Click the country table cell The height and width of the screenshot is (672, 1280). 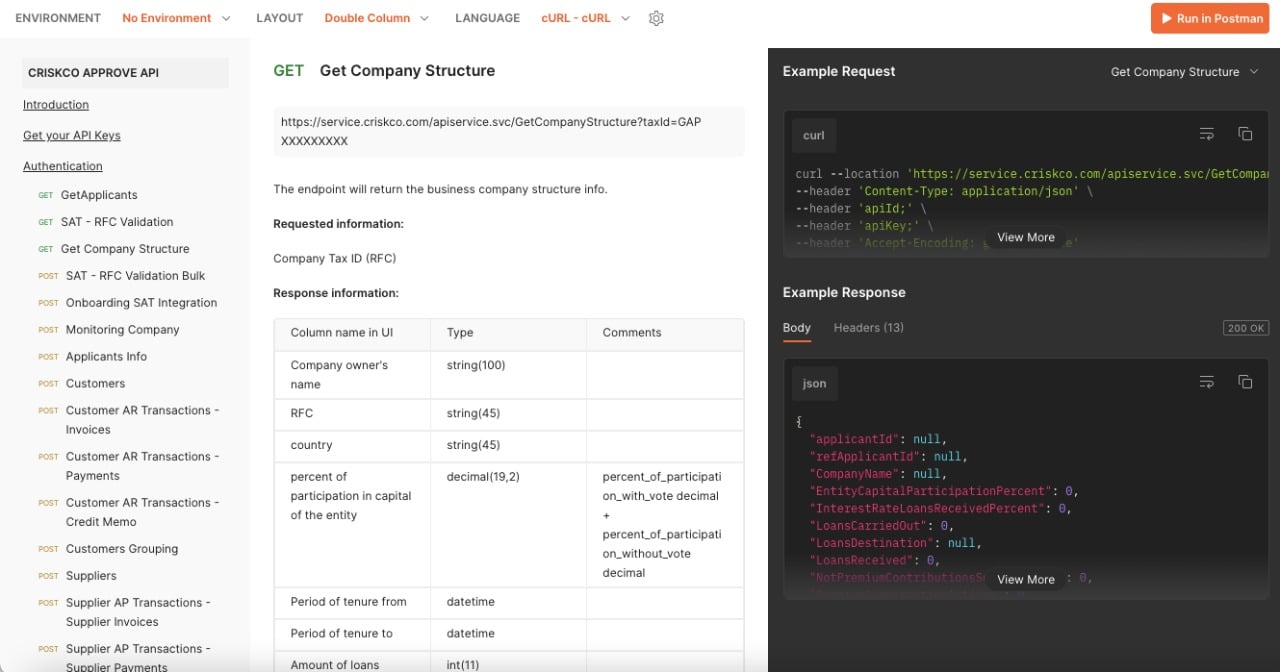(352, 446)
